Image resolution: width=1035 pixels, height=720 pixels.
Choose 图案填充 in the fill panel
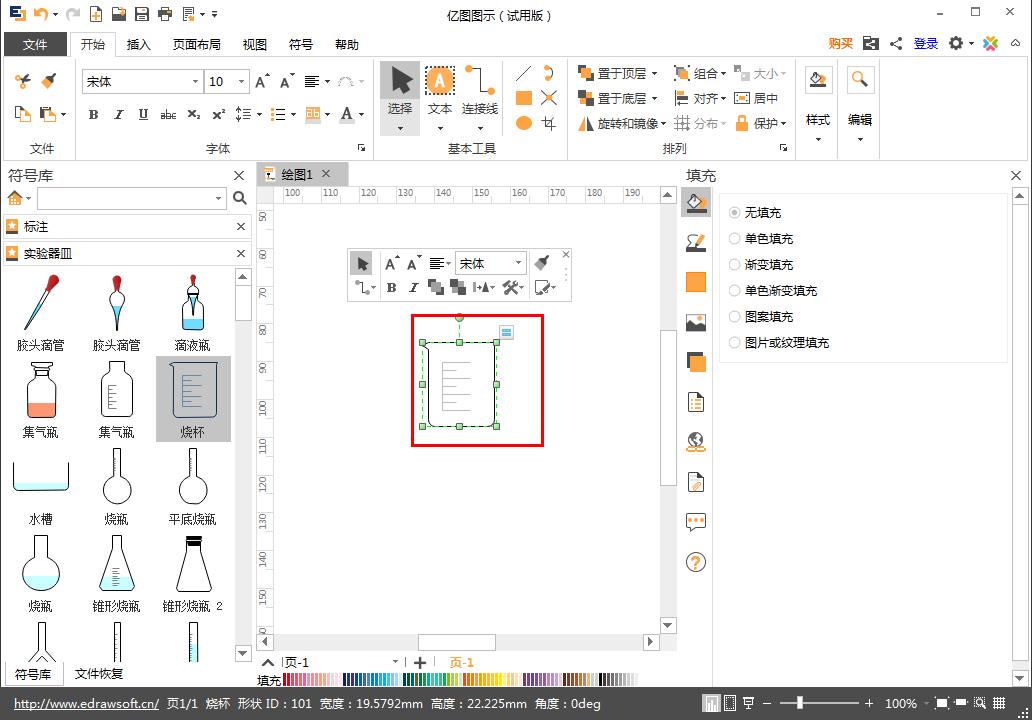736,316
